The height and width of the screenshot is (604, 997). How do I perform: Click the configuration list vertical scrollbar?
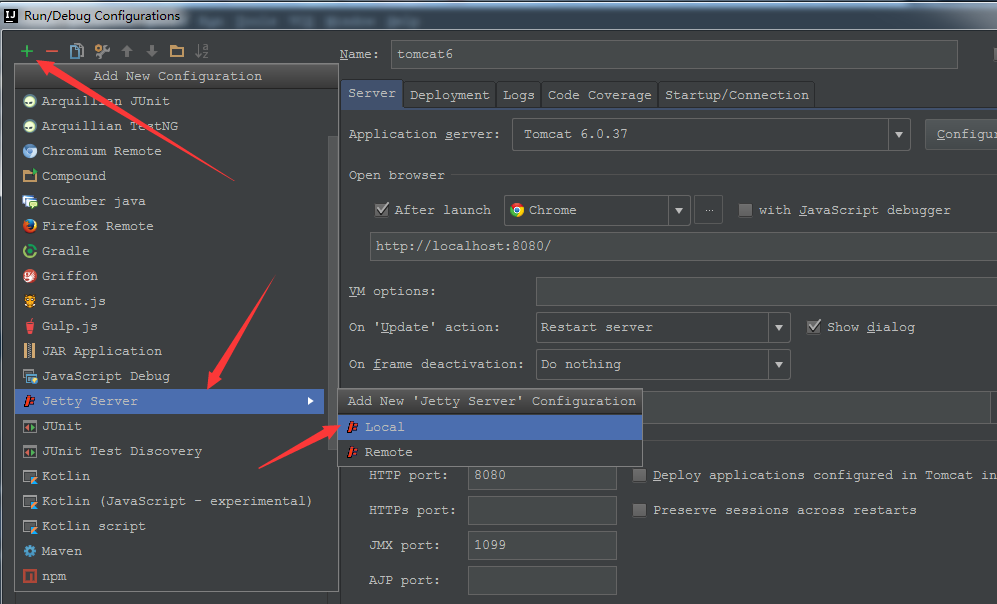coord(332,292)
